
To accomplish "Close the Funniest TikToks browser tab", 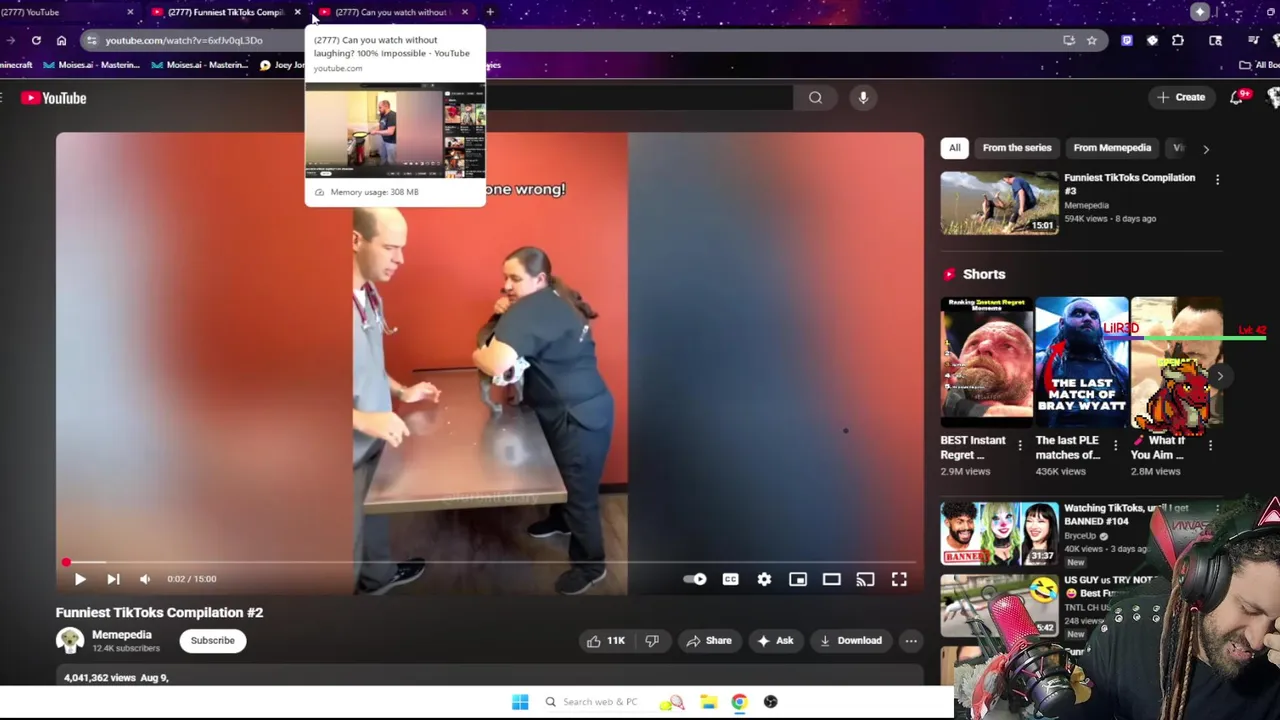I will click(297, 12).
